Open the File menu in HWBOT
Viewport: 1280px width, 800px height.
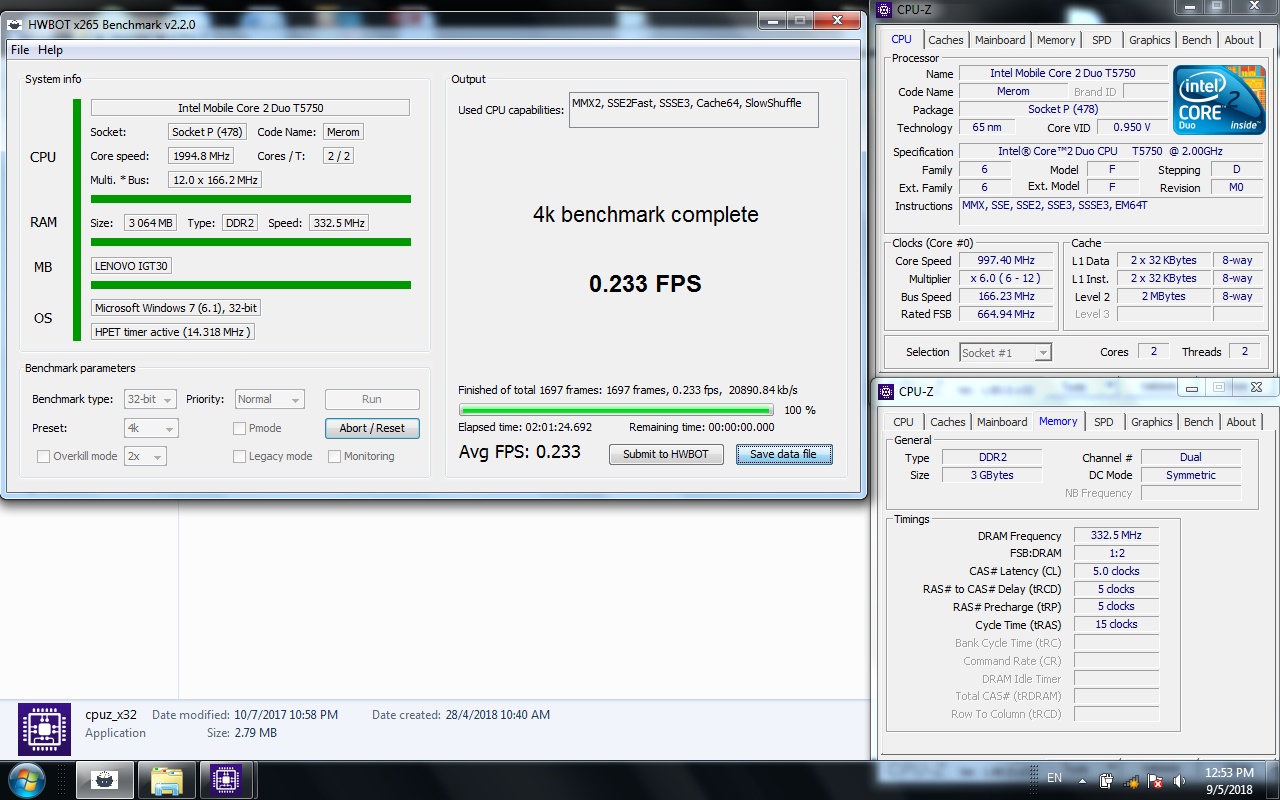(20, 50)
